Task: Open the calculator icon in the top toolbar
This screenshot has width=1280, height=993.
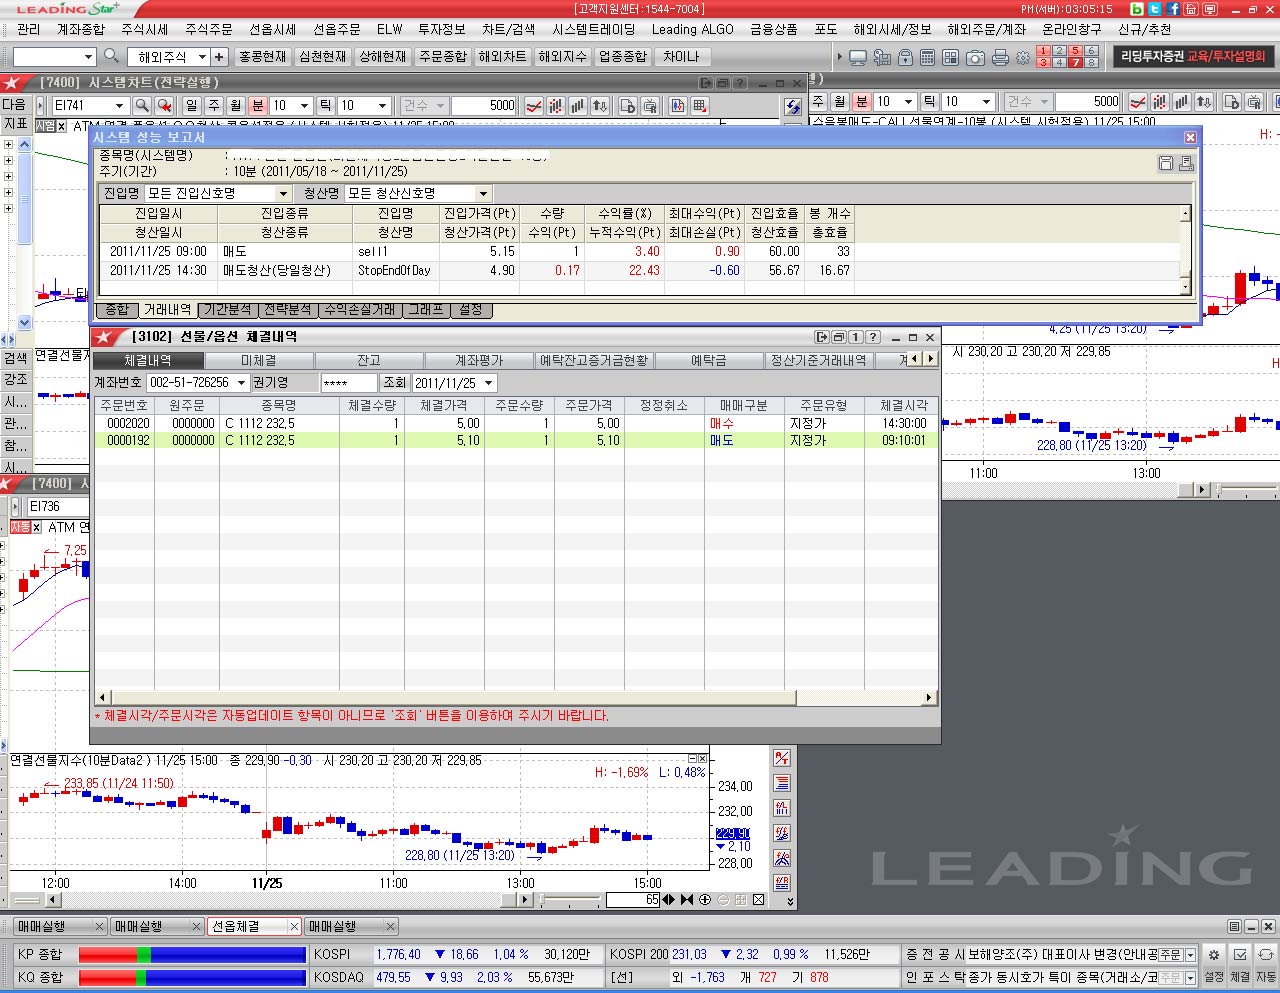Action: 928,57
